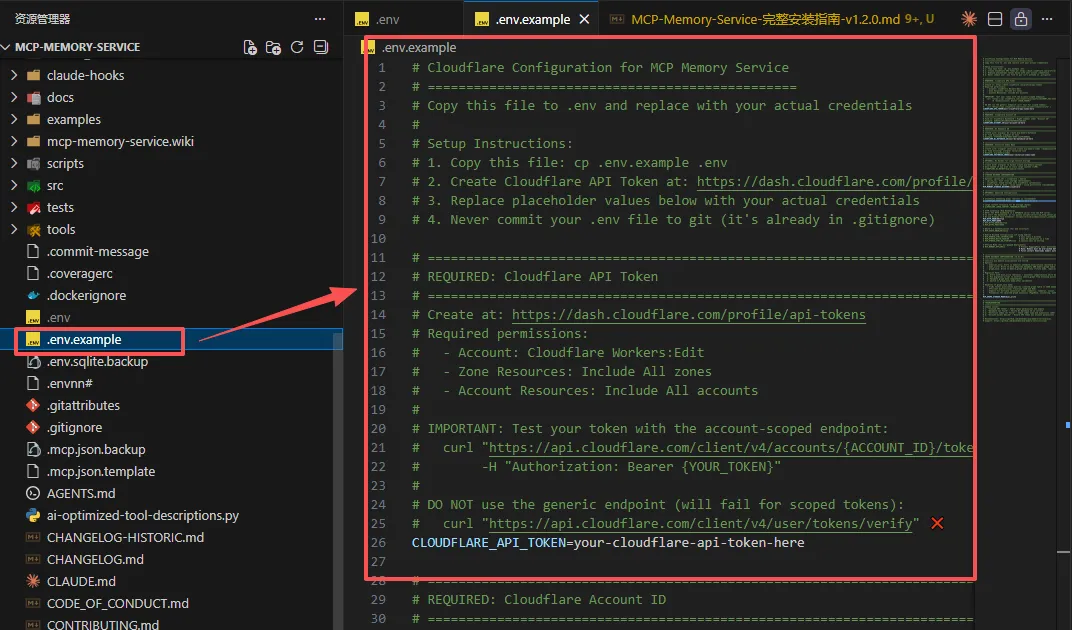Viewport: 1072px width, 630px height.
Task: Open the user/tokens/verify URL on line 25
Action: (700, 523)
